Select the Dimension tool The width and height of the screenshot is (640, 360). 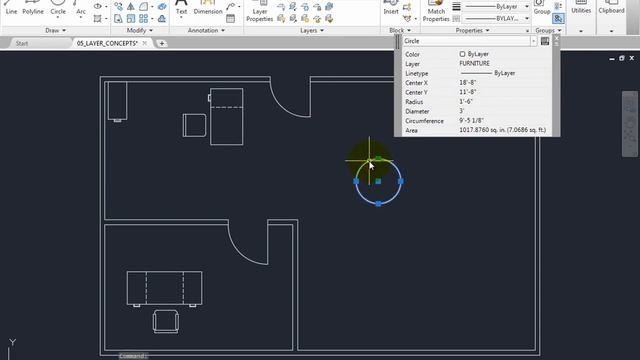pos(208,7)
